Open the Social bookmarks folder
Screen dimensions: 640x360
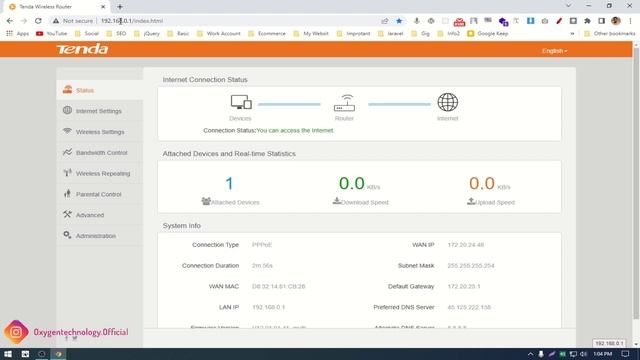[87, 33]
